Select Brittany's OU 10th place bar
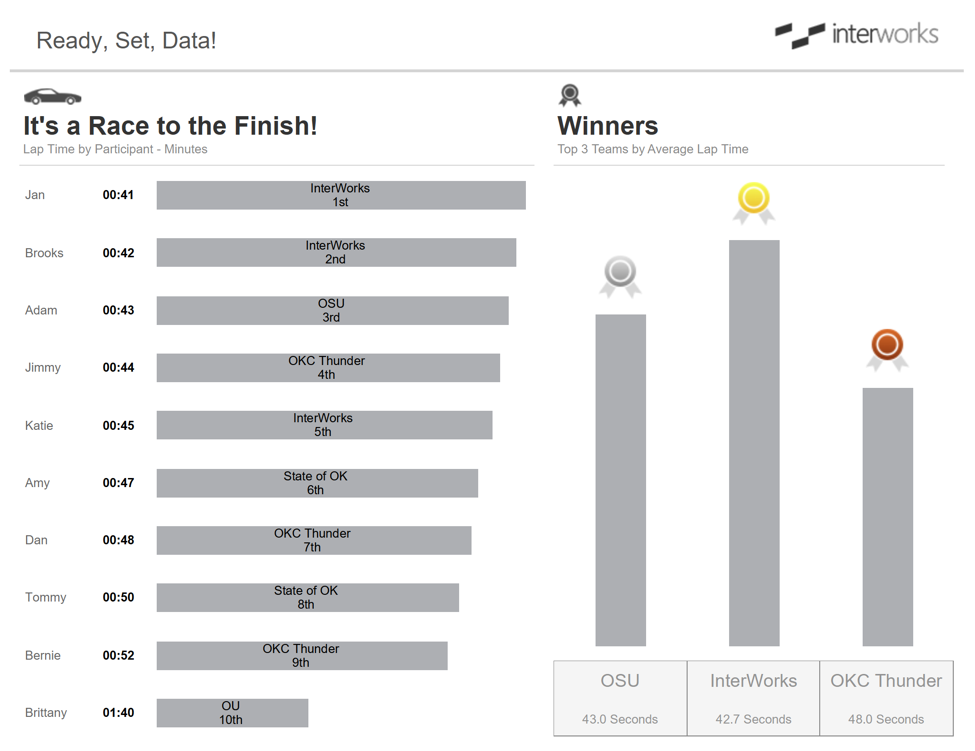 (x=232, y=712)
